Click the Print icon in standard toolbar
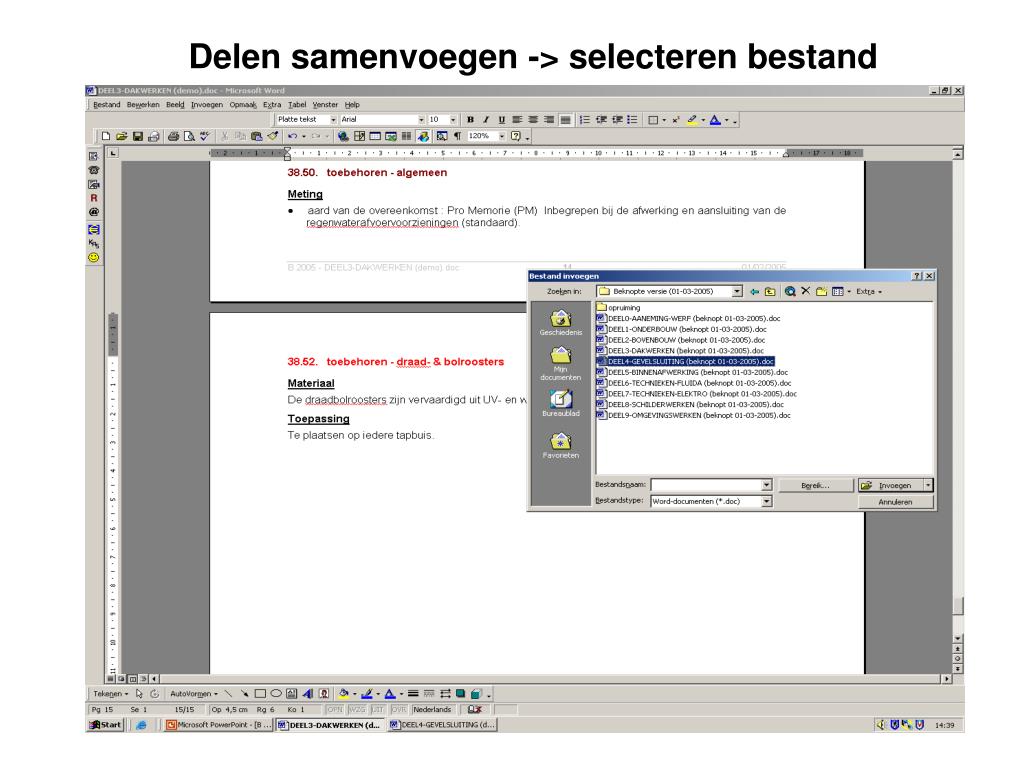1024x768 pixels. pos(173,136)
